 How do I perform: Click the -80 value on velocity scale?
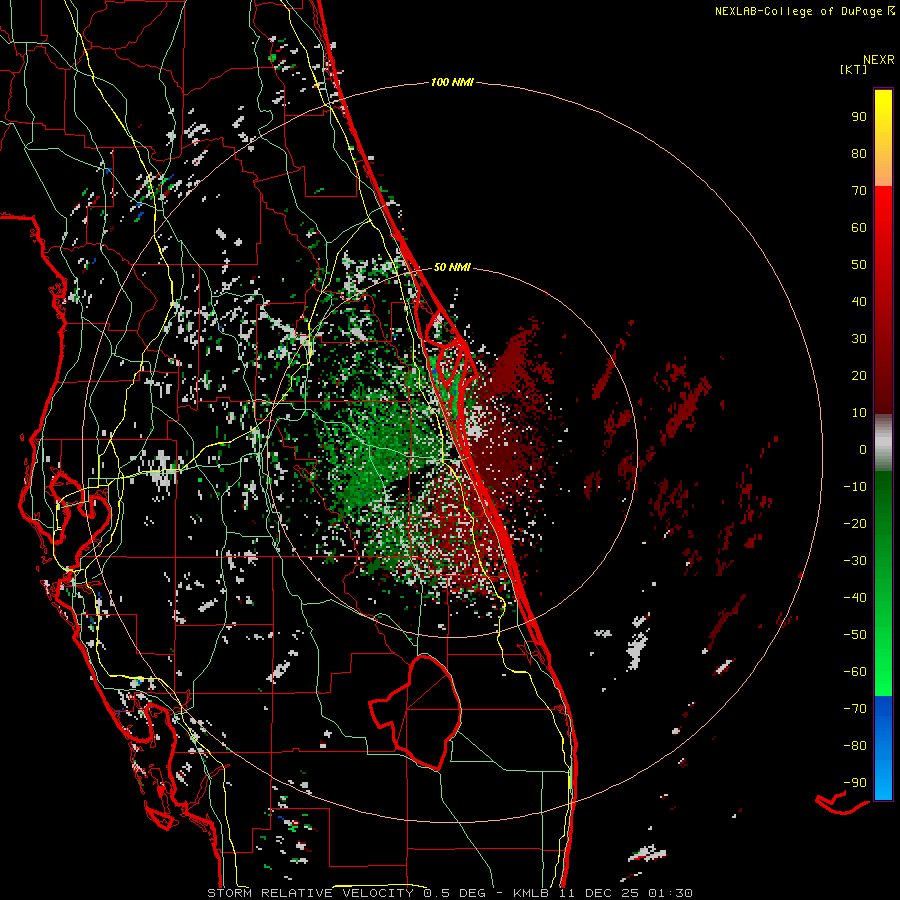click(x=855, y=746)
